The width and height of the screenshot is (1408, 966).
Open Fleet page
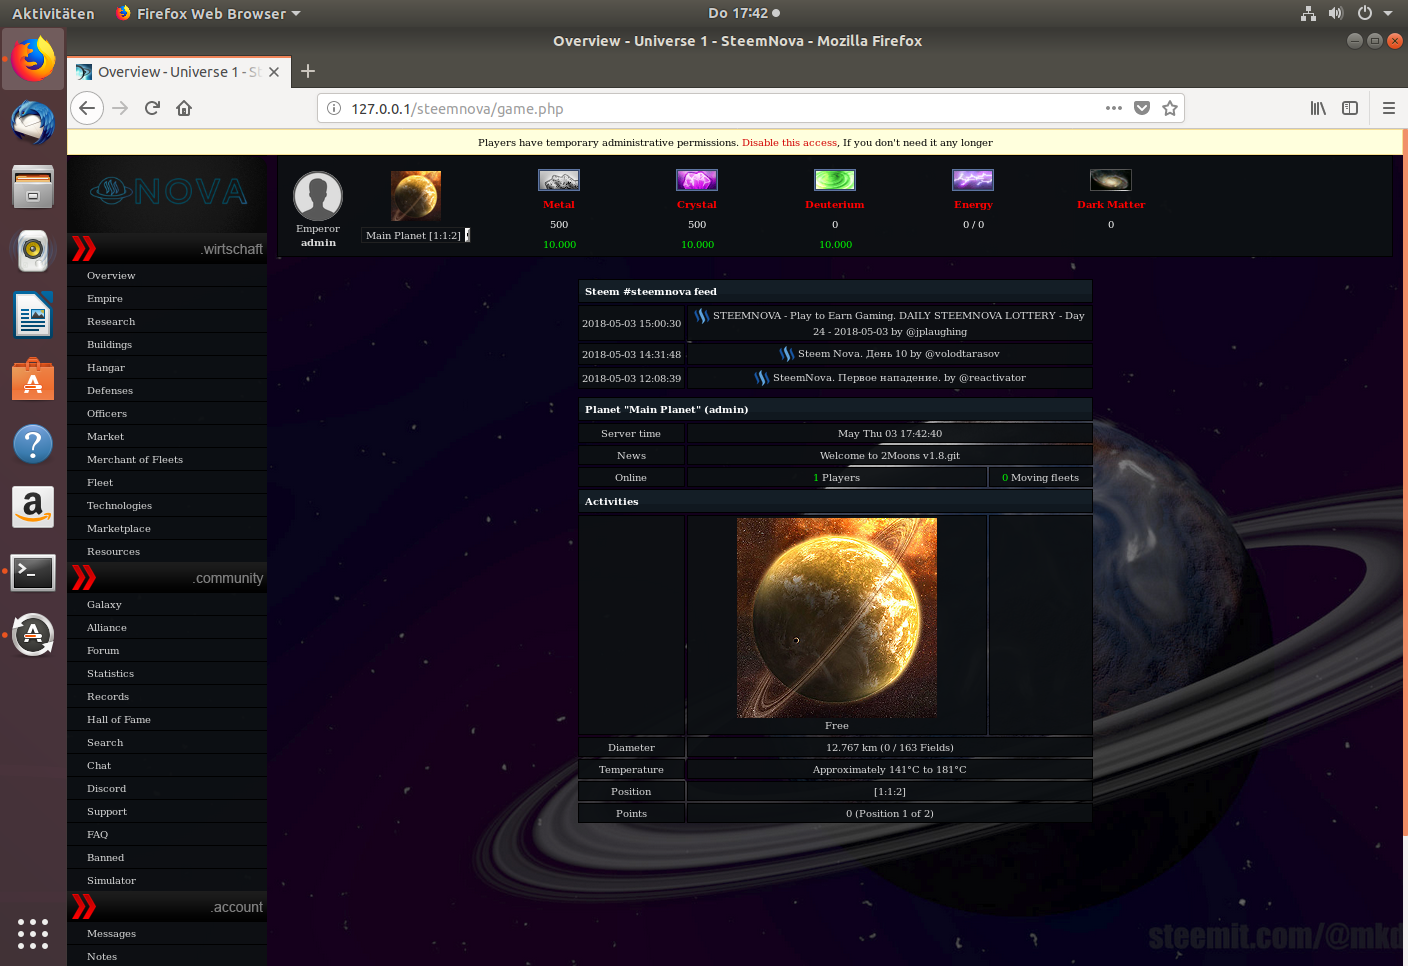(100, 482)
